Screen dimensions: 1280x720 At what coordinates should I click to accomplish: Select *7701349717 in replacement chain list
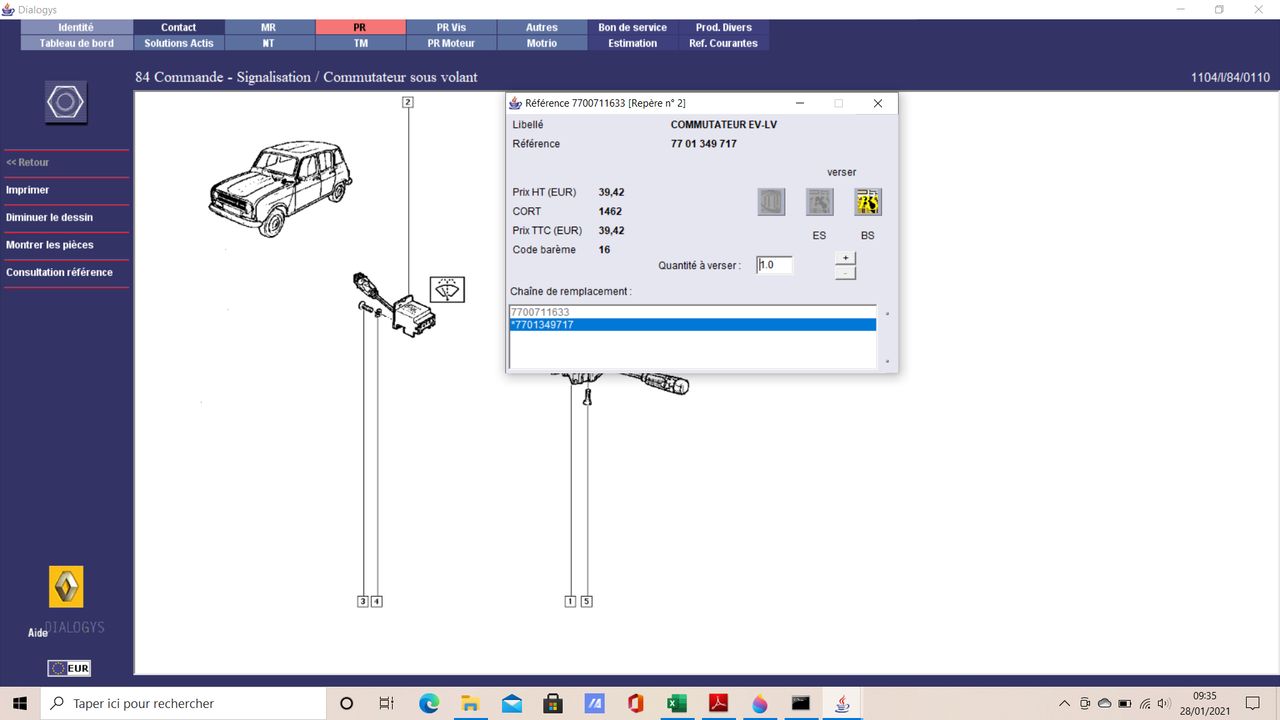[693, 325]
